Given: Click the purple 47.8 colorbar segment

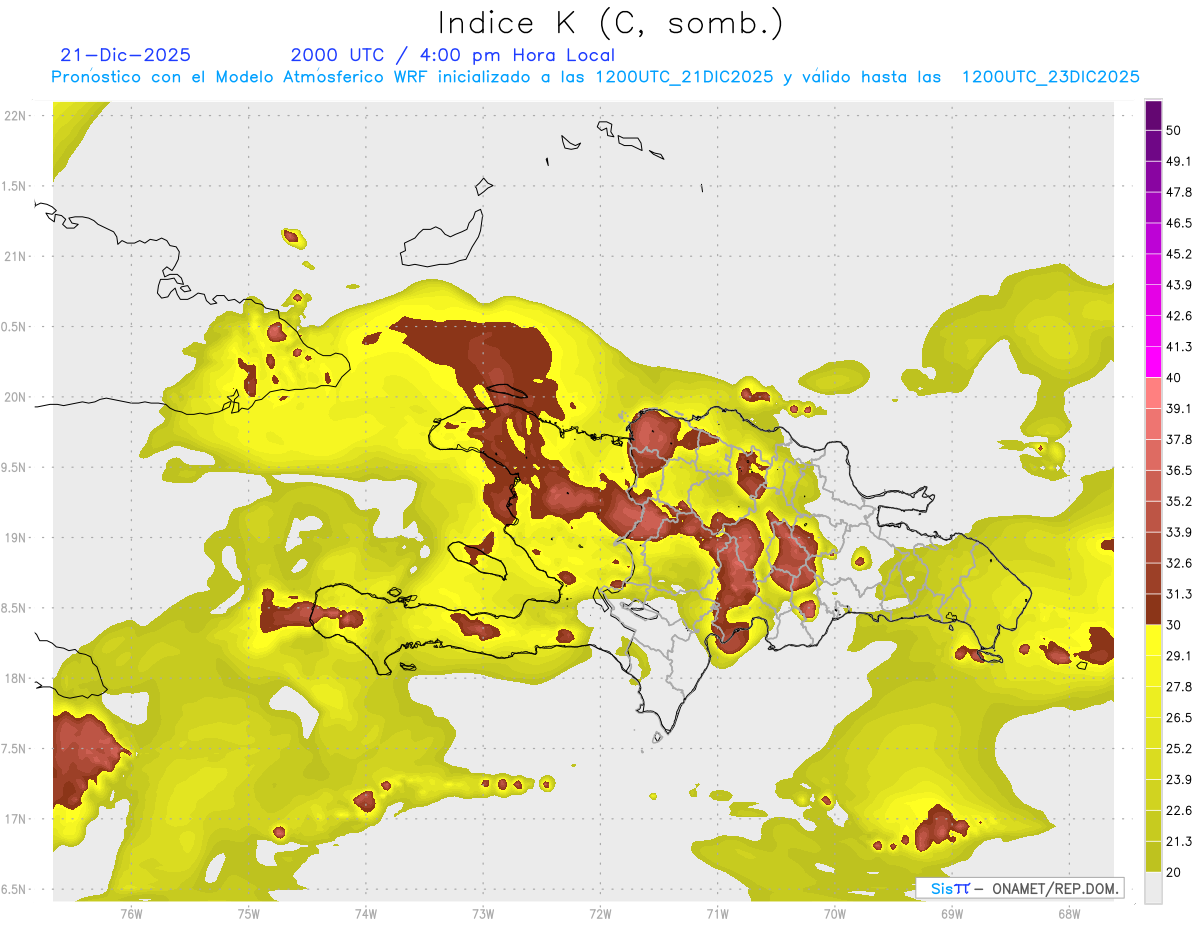Looking at the screenshot, I should coord(1153,176).
